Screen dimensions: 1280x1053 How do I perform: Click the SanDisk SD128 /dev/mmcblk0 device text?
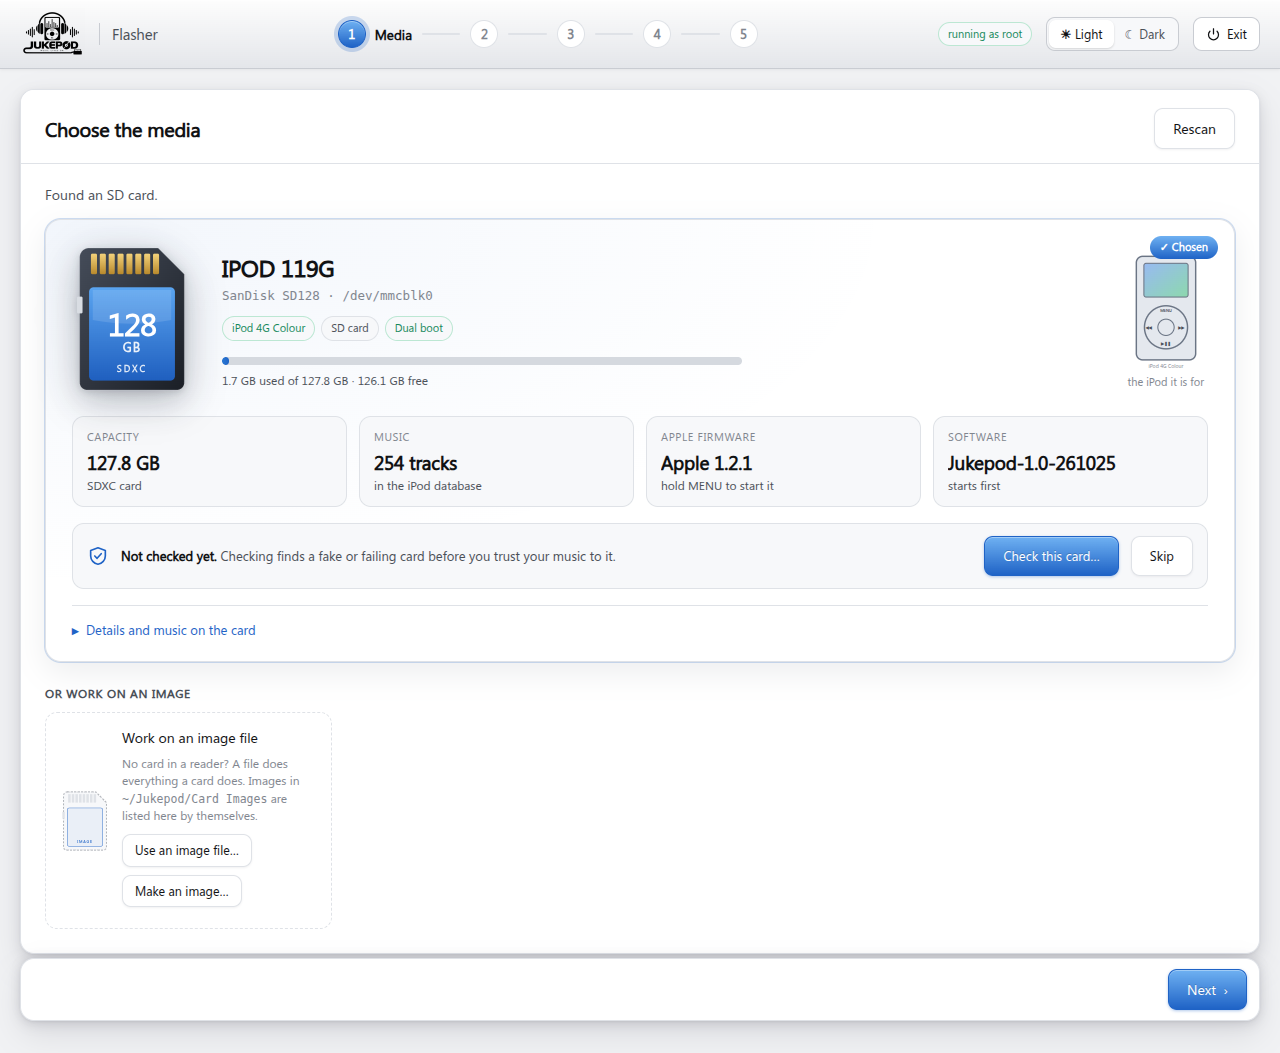click(327, 296)
